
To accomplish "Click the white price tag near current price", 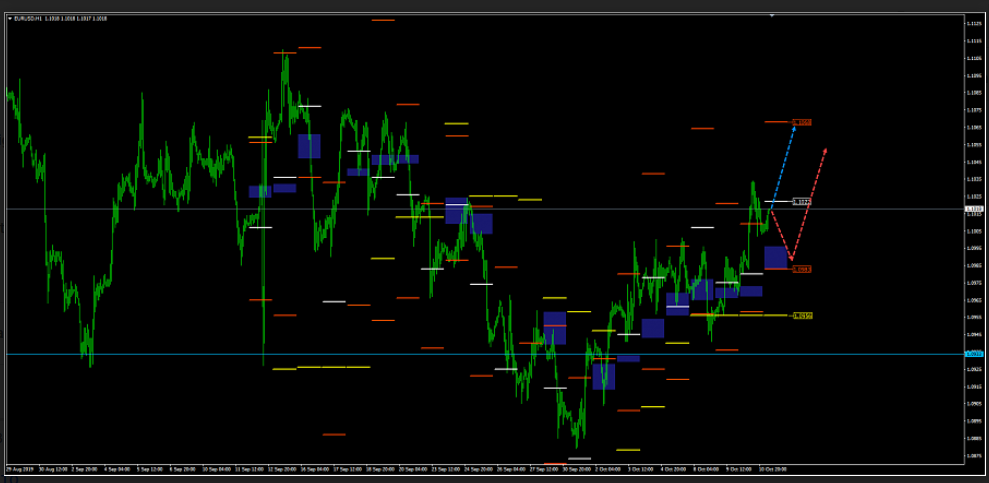I will pos(802,202).
